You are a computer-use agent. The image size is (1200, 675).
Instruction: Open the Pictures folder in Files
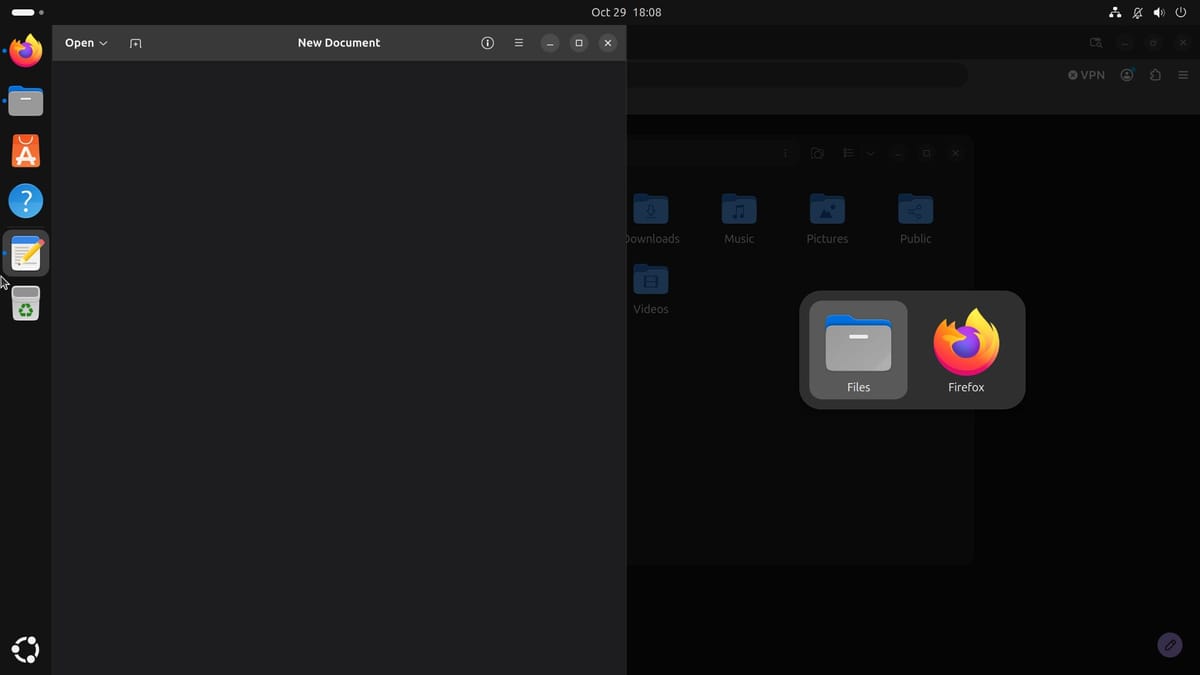(827, 218)
